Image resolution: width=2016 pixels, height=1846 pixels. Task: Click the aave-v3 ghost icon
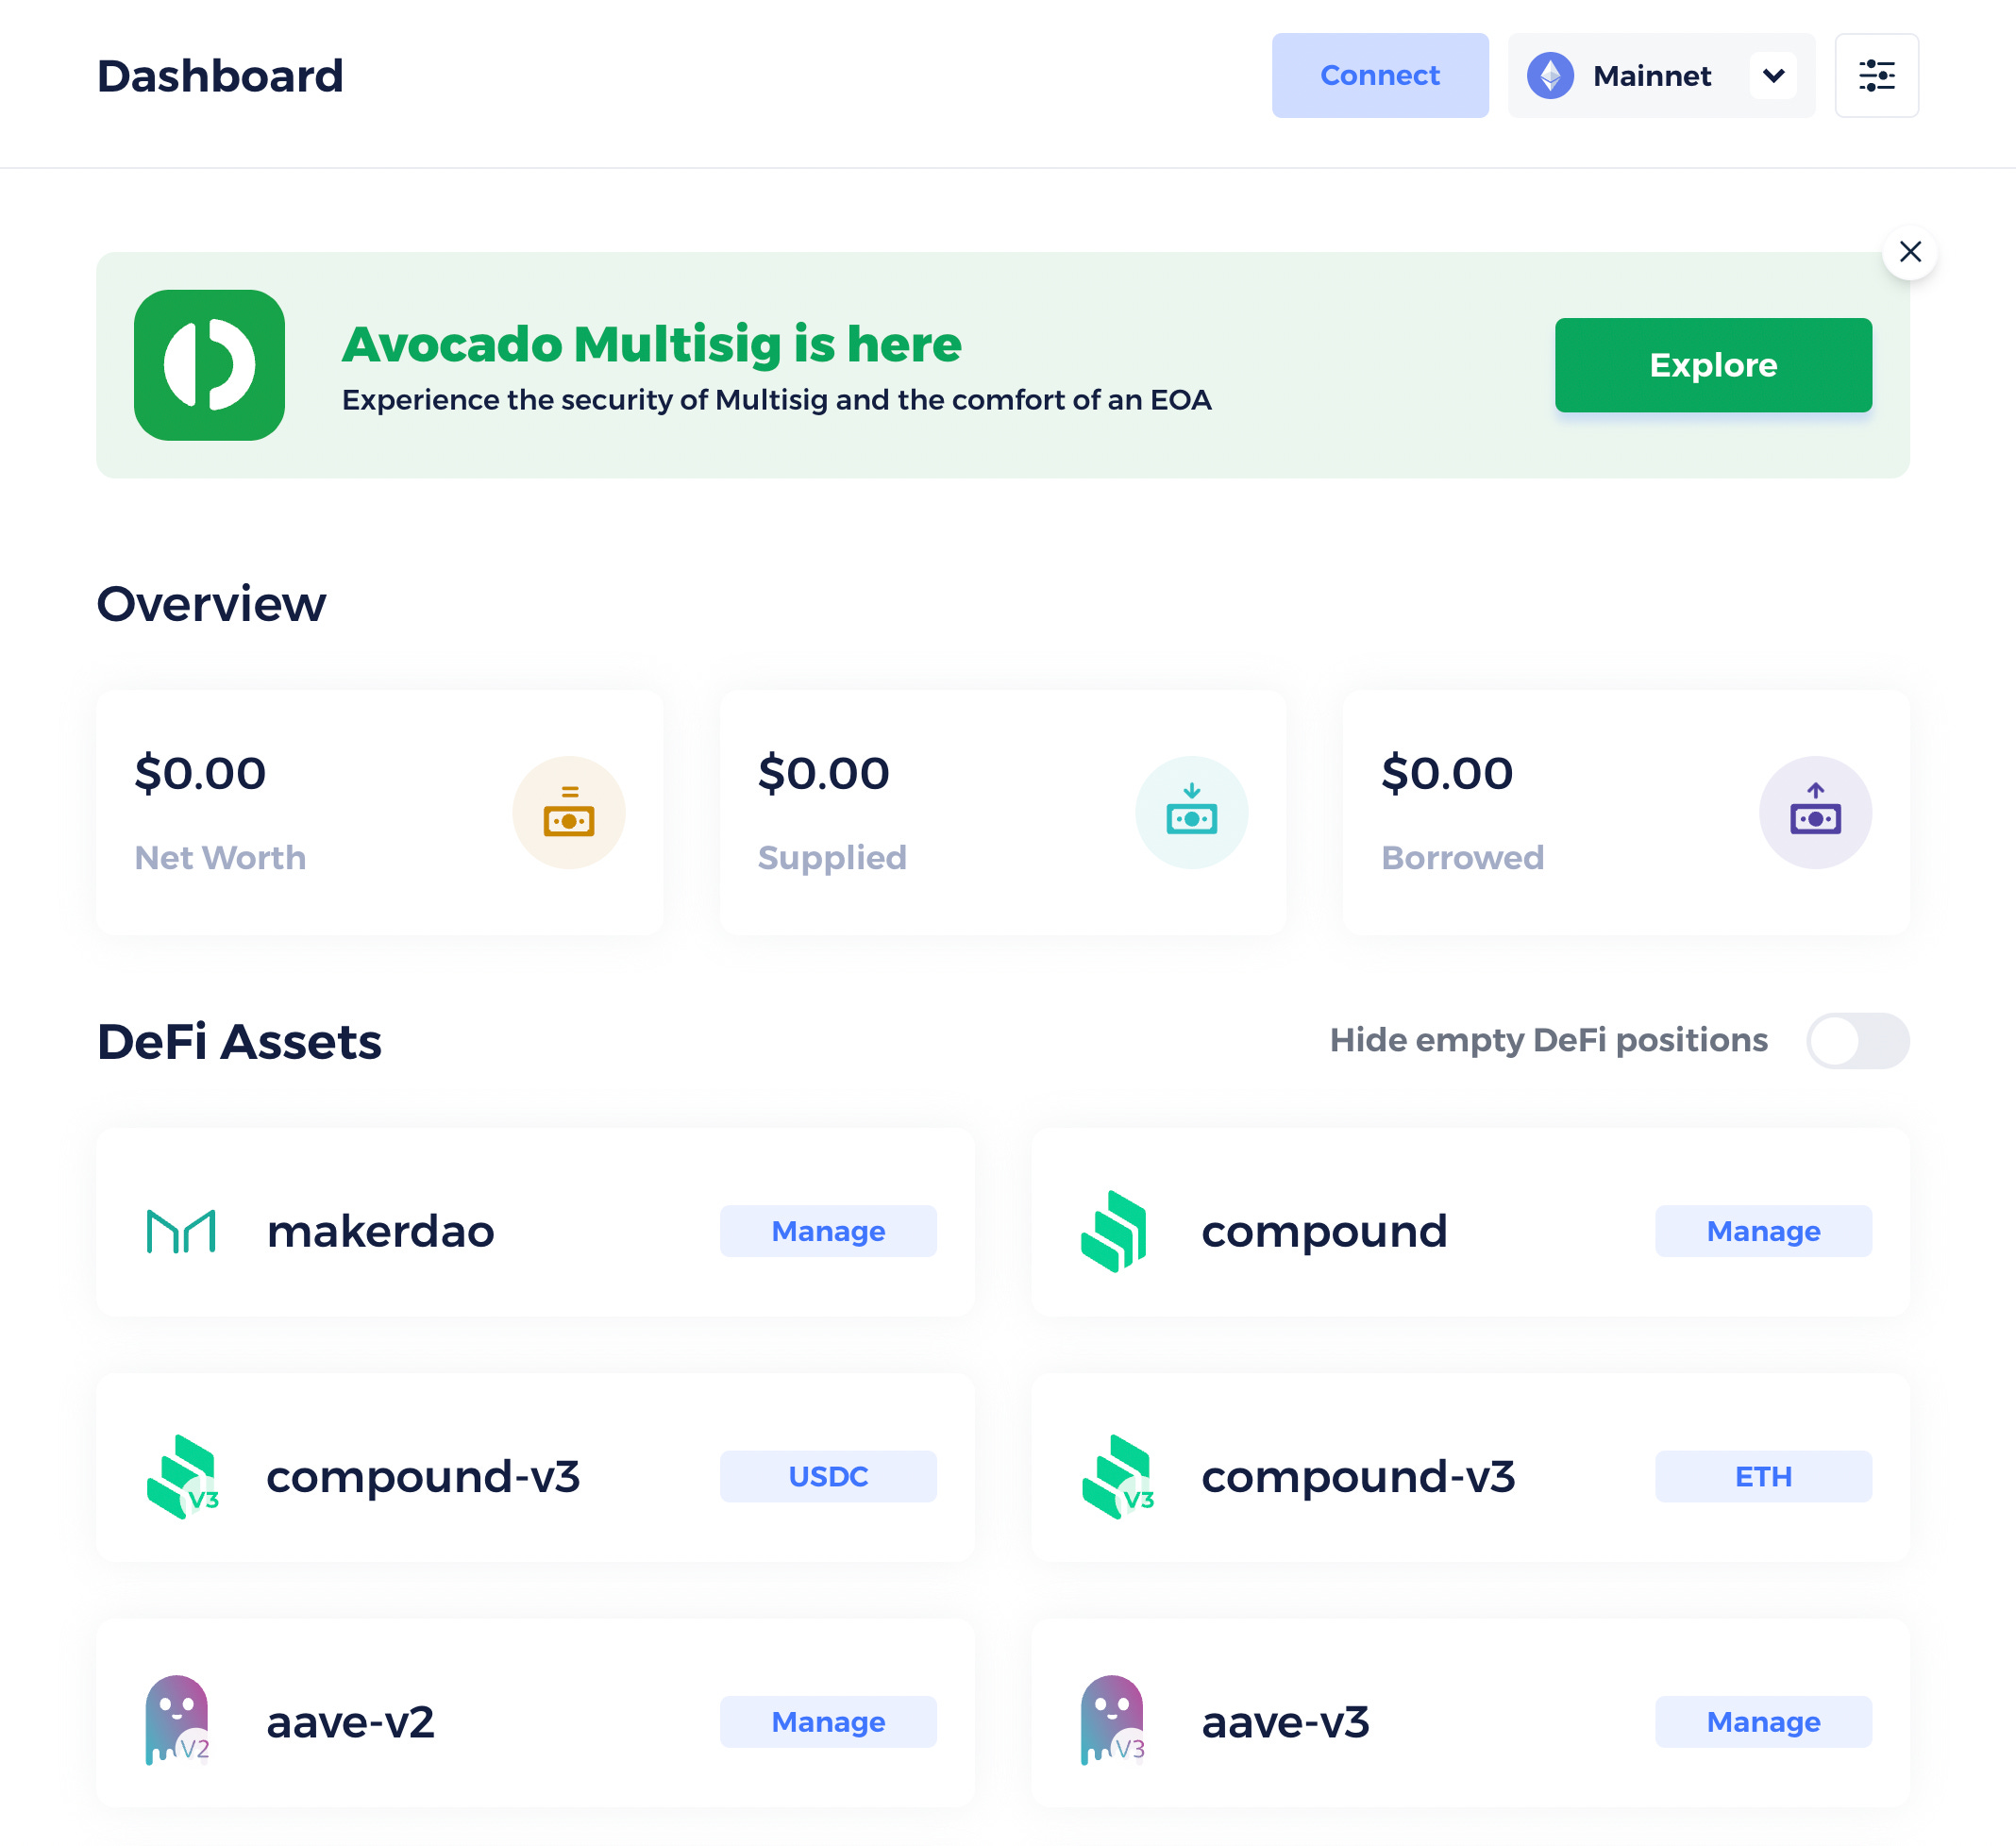(x=1113, y=1721)
